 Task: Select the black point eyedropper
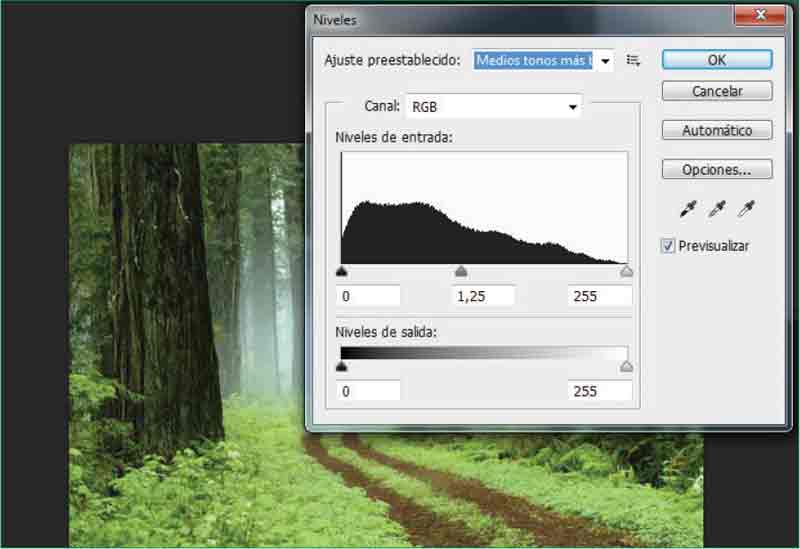[687, 209]
